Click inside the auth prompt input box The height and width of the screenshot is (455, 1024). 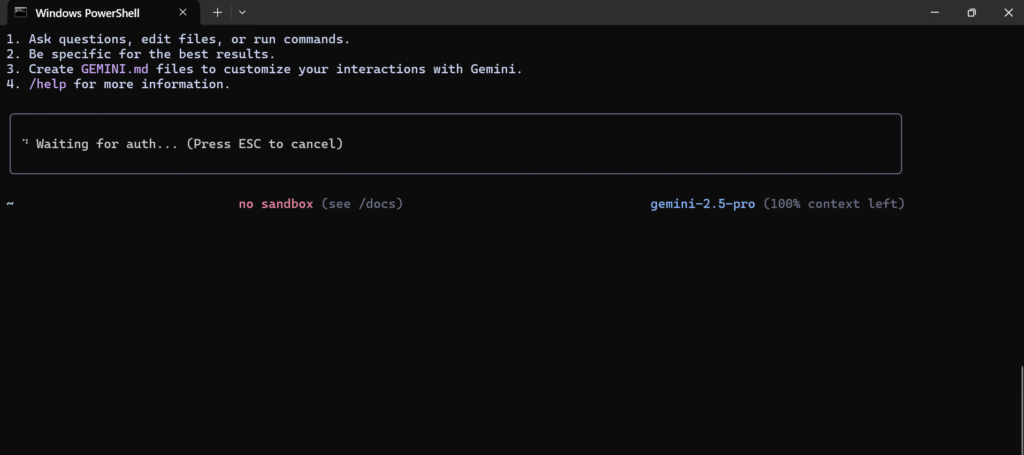point(456,144)
